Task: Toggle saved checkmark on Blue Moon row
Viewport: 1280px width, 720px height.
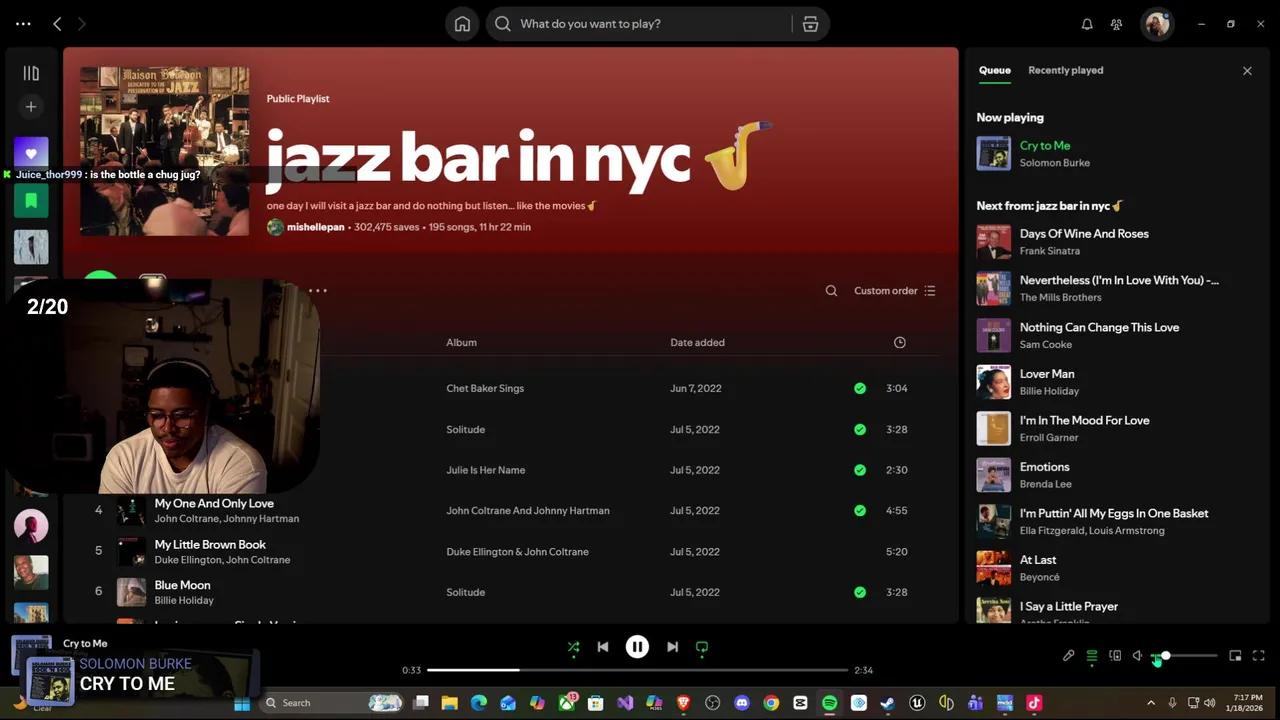Action: click(x=860, y=592)
